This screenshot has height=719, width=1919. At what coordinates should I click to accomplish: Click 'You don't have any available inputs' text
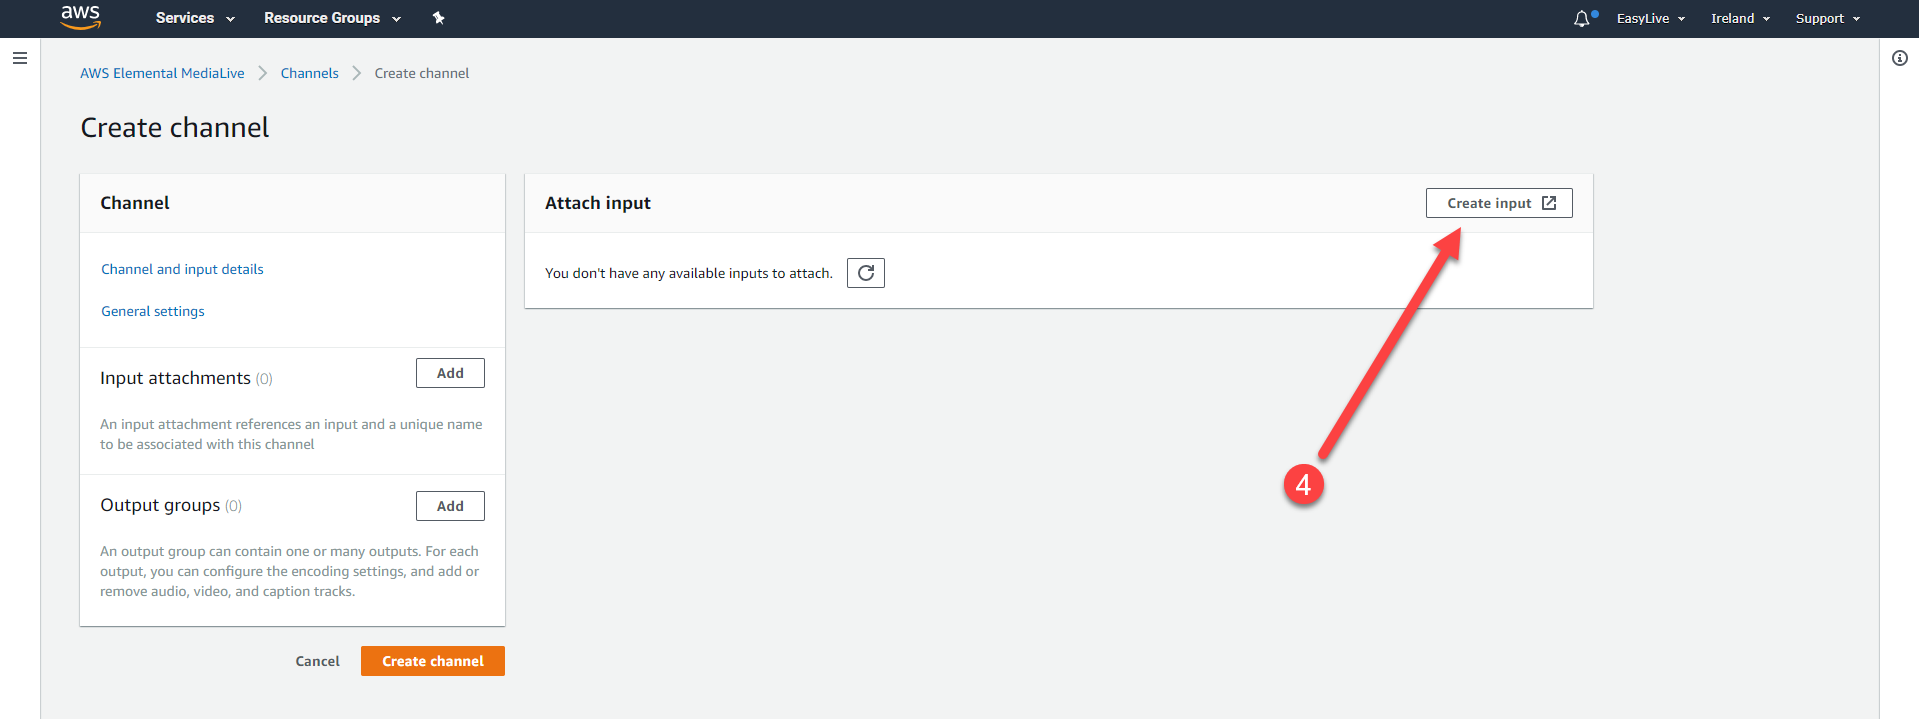click(x=689, y=273)
